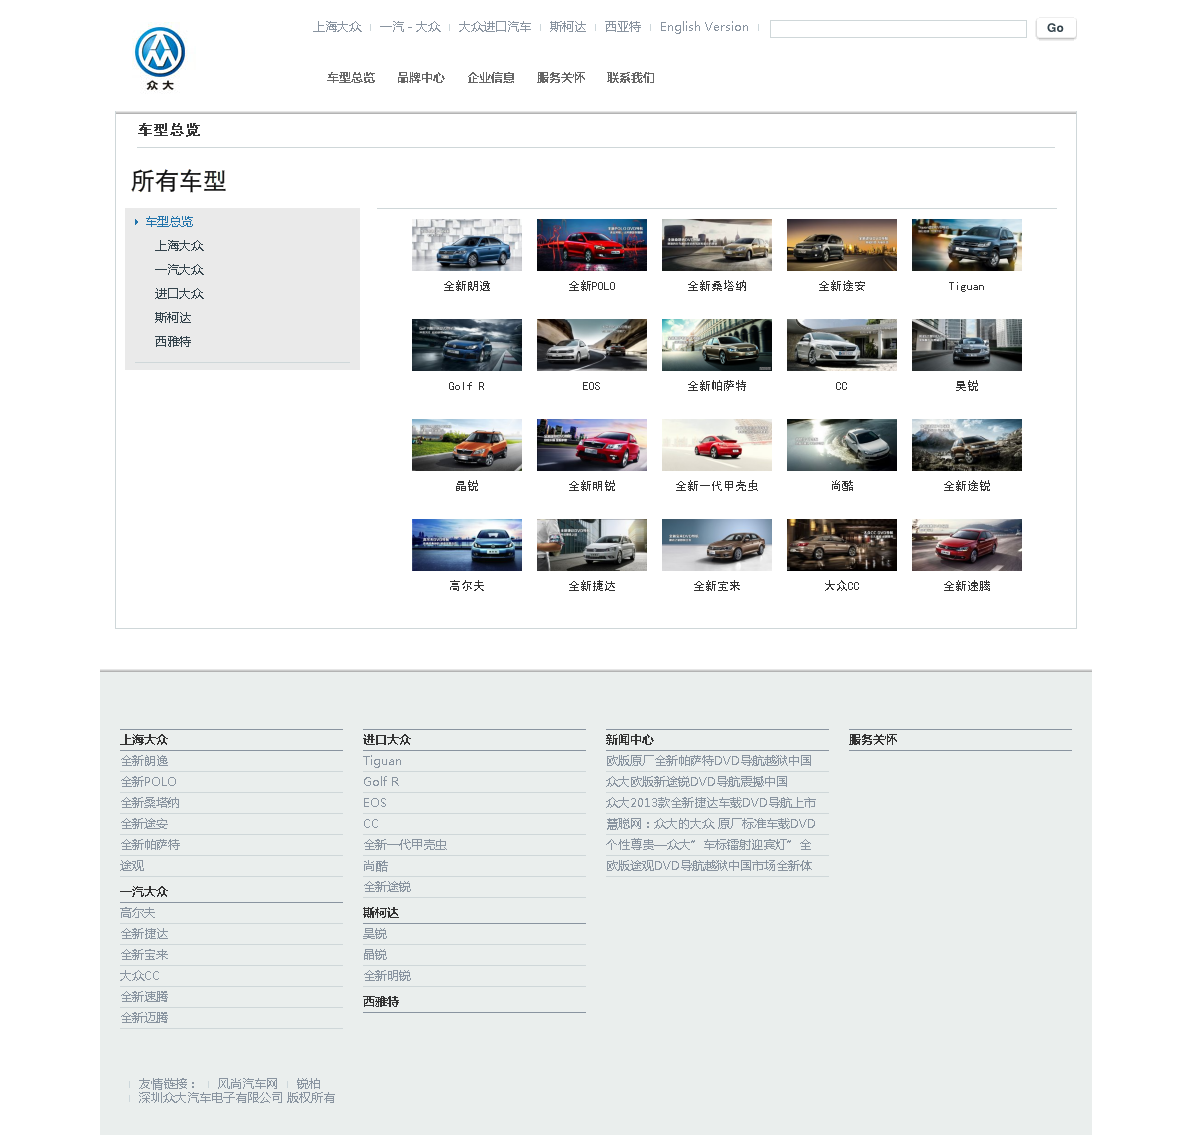Open the 服务关怀 navigation menu
The image size is (1192, 1135).
[x=560, y=78]
